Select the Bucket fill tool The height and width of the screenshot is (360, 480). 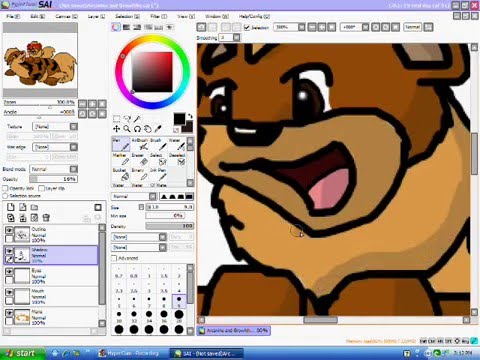pos(120,174)
